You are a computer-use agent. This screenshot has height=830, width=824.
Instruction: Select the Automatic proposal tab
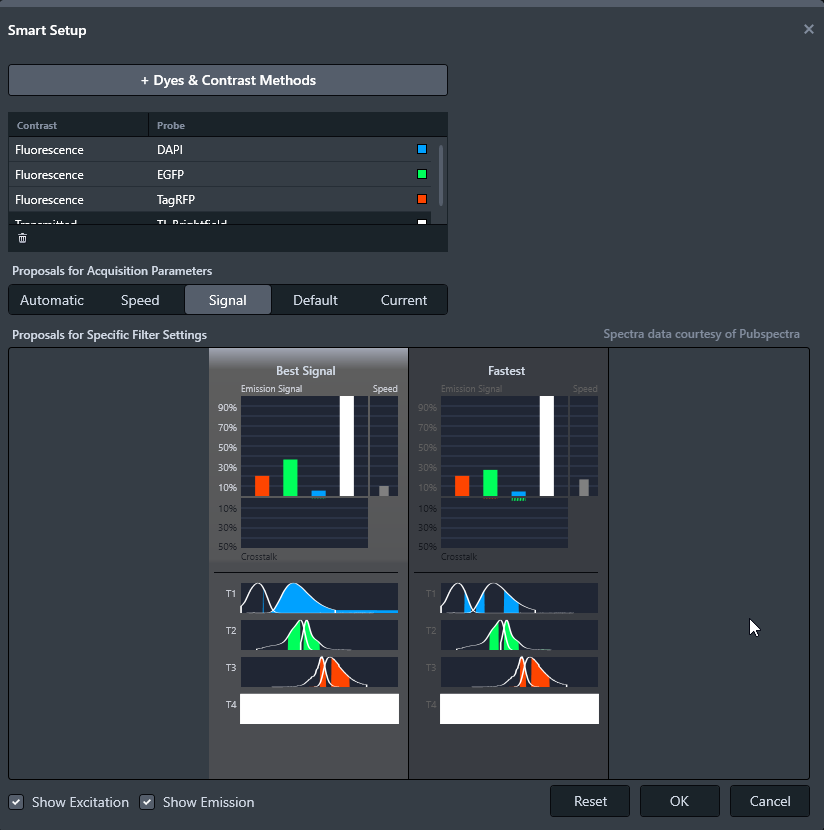[52, 300]
